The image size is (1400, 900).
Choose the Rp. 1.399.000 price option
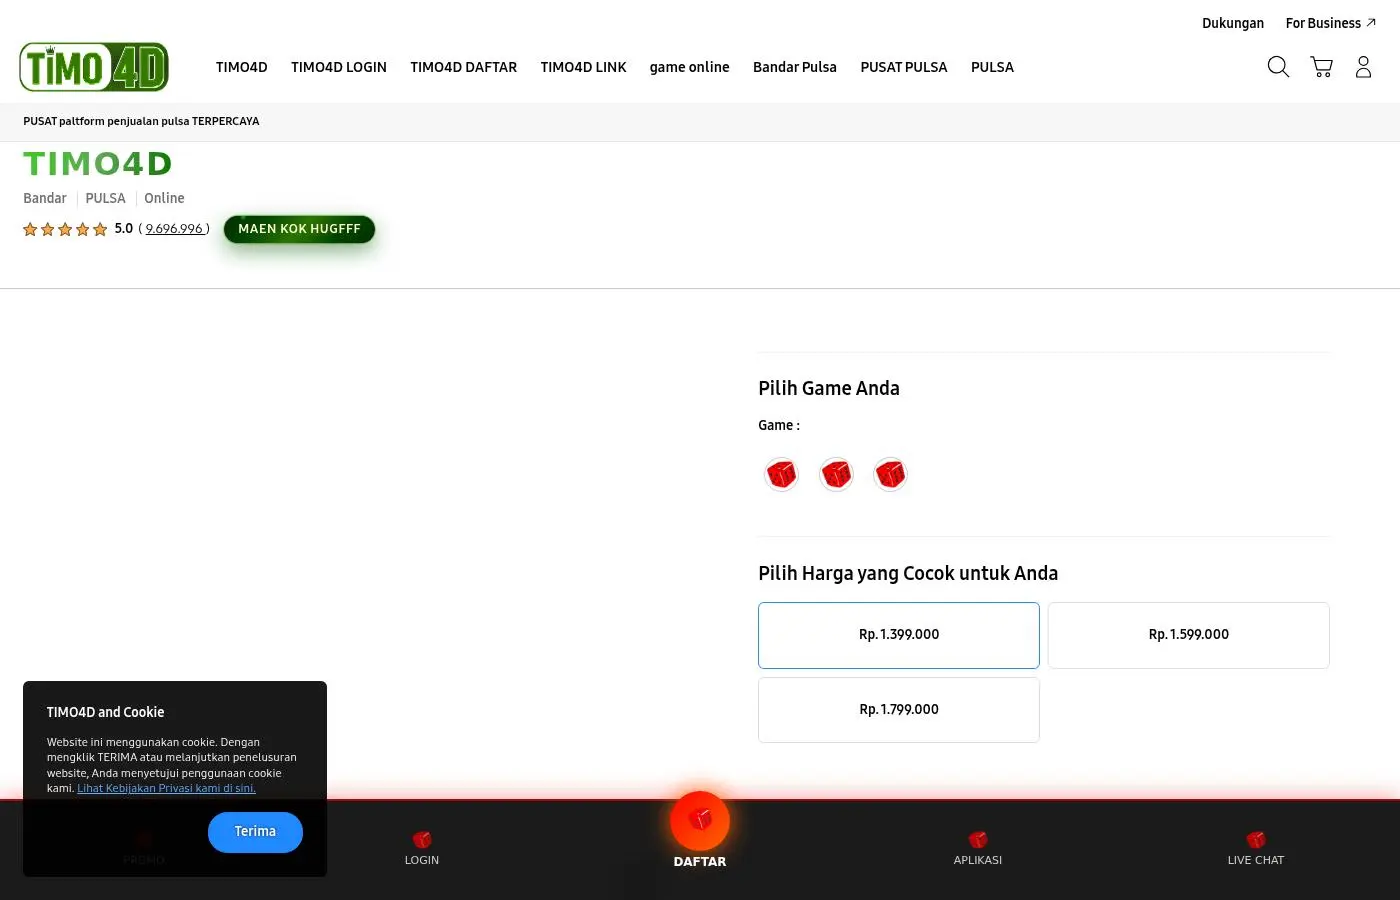click(899, 635)
